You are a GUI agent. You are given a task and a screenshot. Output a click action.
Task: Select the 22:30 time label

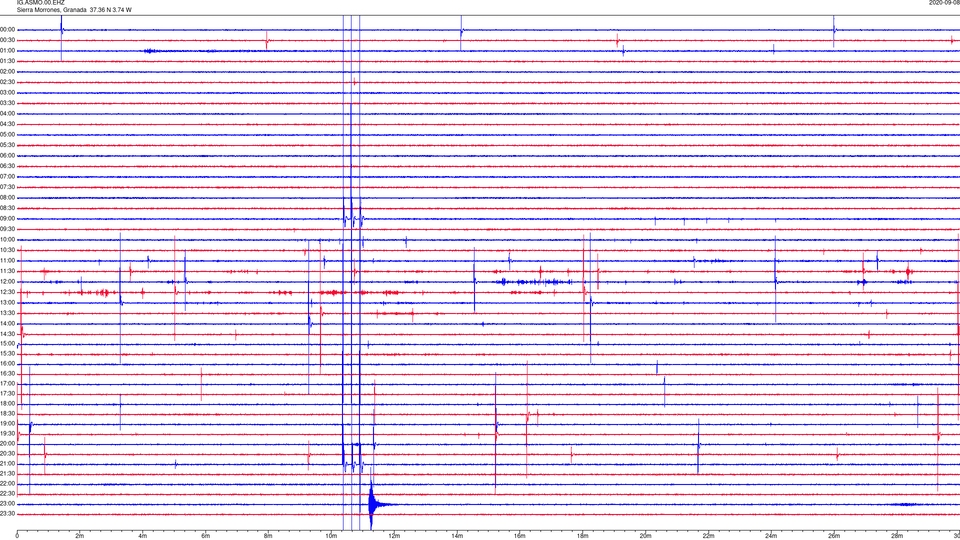click(x=8, y=493)
